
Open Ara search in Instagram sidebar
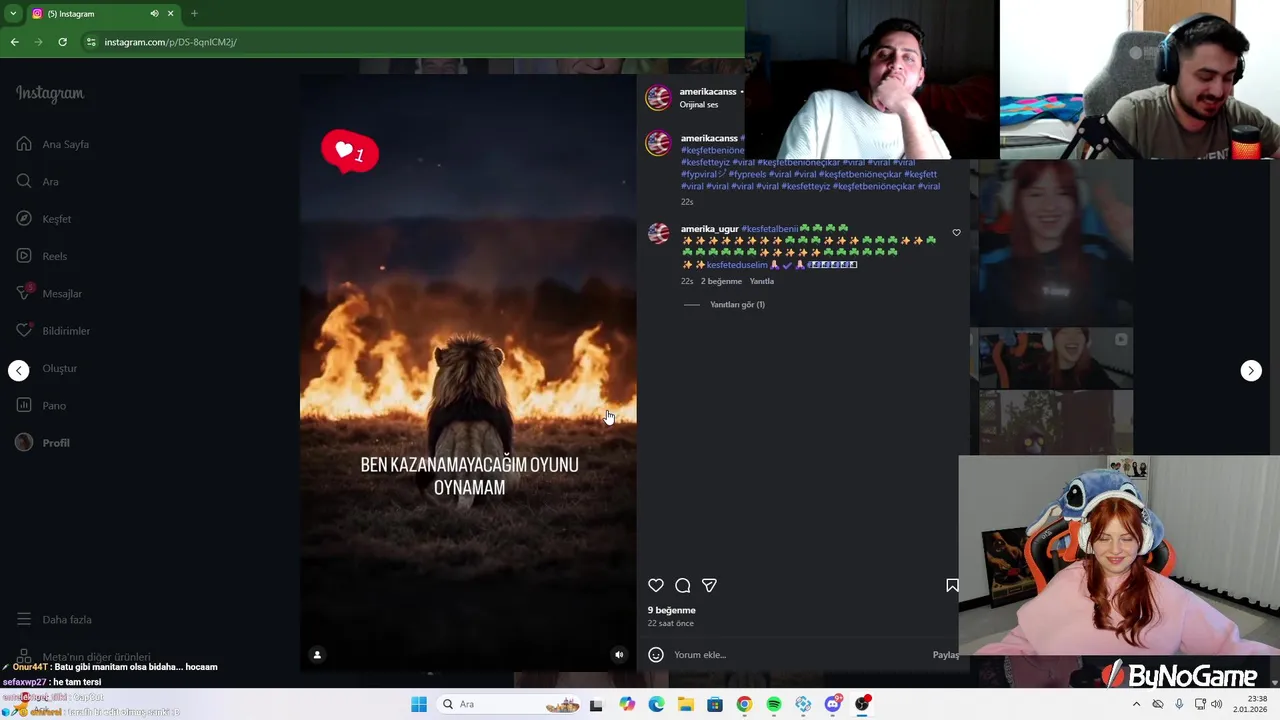click(37, 181)
